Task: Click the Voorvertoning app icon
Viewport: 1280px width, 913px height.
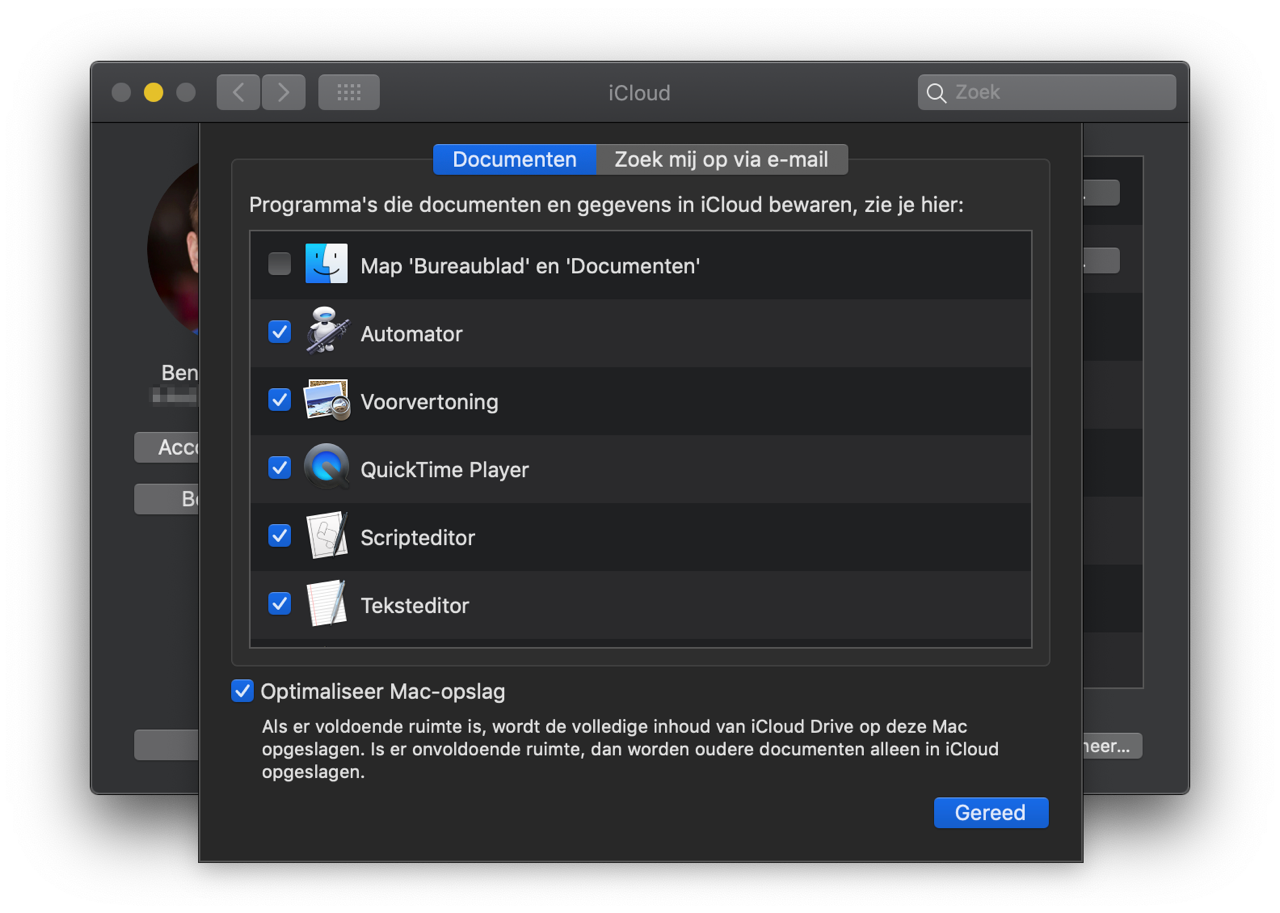Action: (x=326, y=400)
